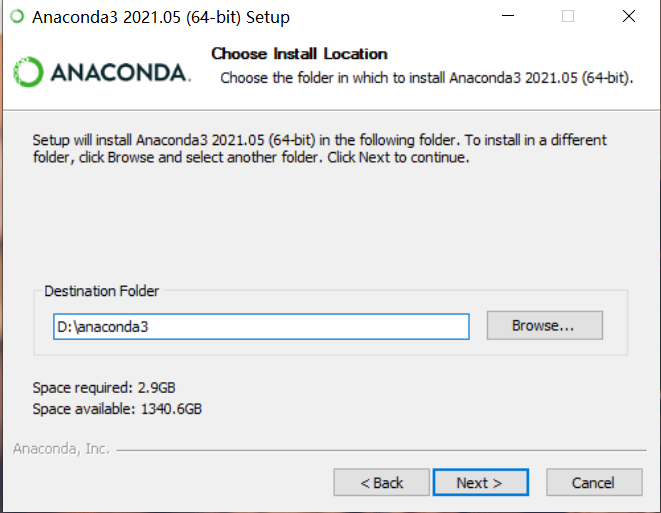Viewport: 661px width, 513px height.
Task: Click the header subtitle about choosing the folder
Action: 426,77
